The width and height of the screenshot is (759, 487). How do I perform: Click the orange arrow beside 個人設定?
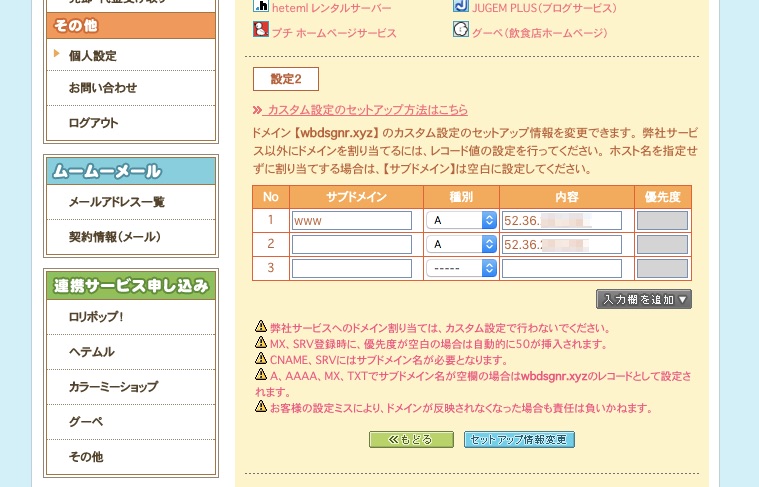click(57, 53)
